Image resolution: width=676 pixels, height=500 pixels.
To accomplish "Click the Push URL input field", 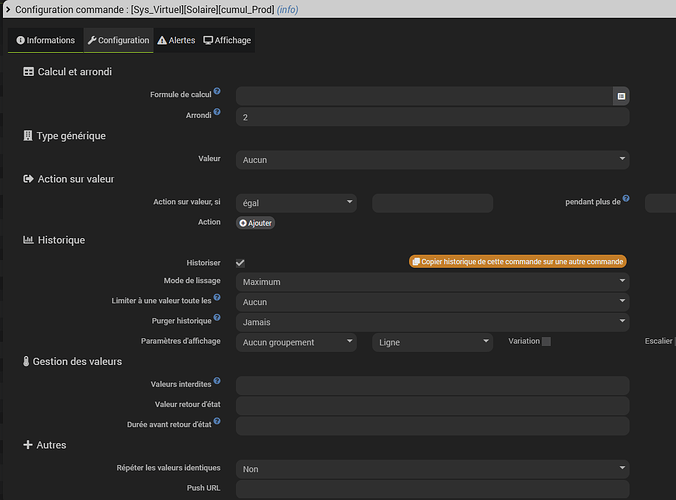I will [x=432, y=489].
